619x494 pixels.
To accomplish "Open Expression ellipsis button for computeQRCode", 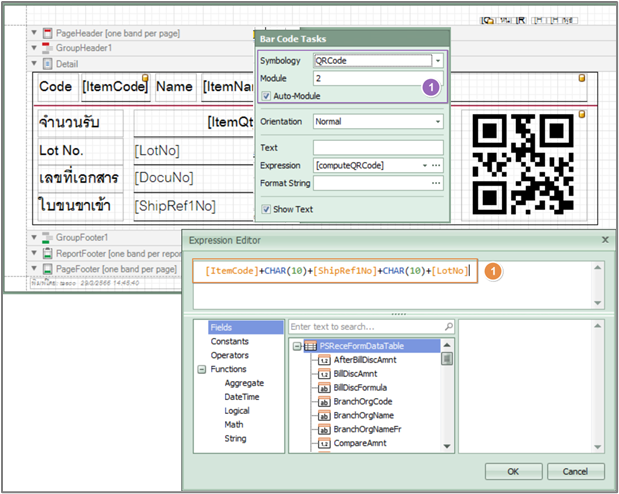I will pyautogui.click(x=436, y=164).
